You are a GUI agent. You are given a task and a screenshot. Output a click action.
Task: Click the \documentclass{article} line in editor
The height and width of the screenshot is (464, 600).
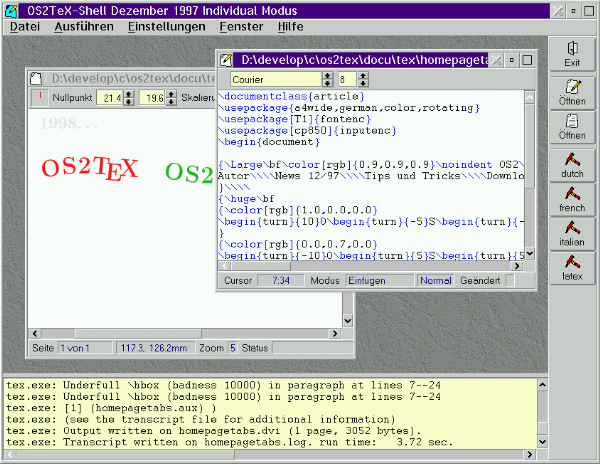[292, 96]
